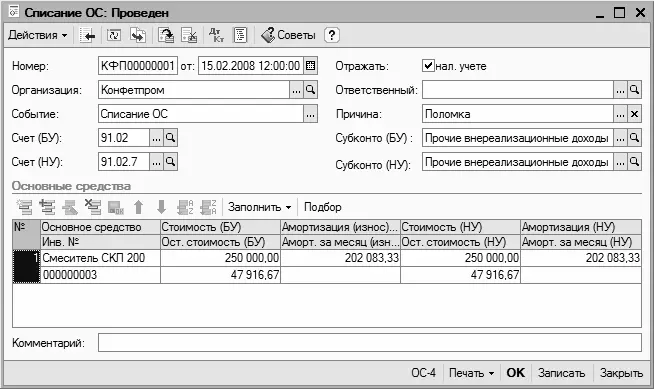The height and width of the screenshot is (389, 654).
Task: Open the Советы toolbar item
Action: 288,35
